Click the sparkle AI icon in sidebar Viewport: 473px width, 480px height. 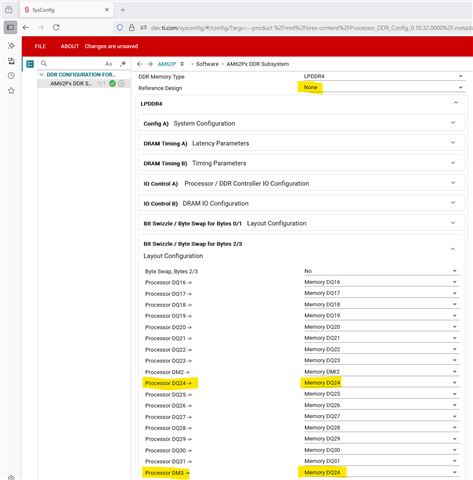(x=11, y=46)
